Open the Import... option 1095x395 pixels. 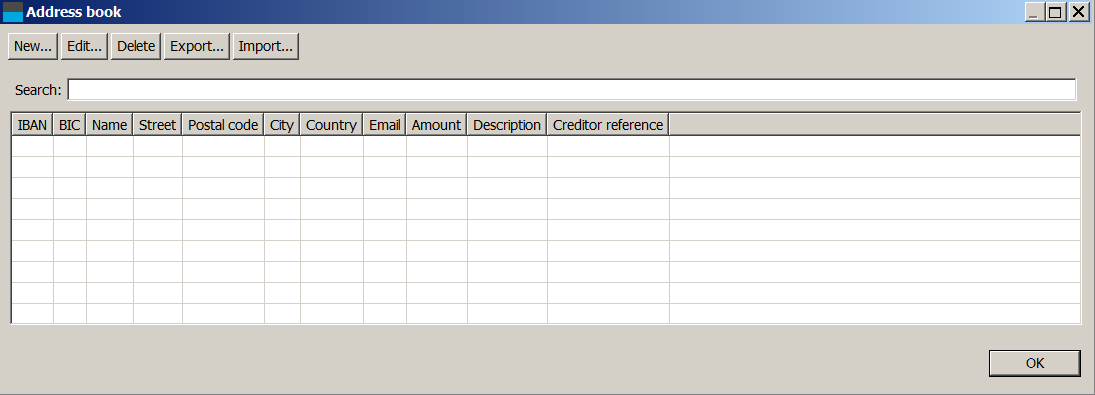(265, 46)
